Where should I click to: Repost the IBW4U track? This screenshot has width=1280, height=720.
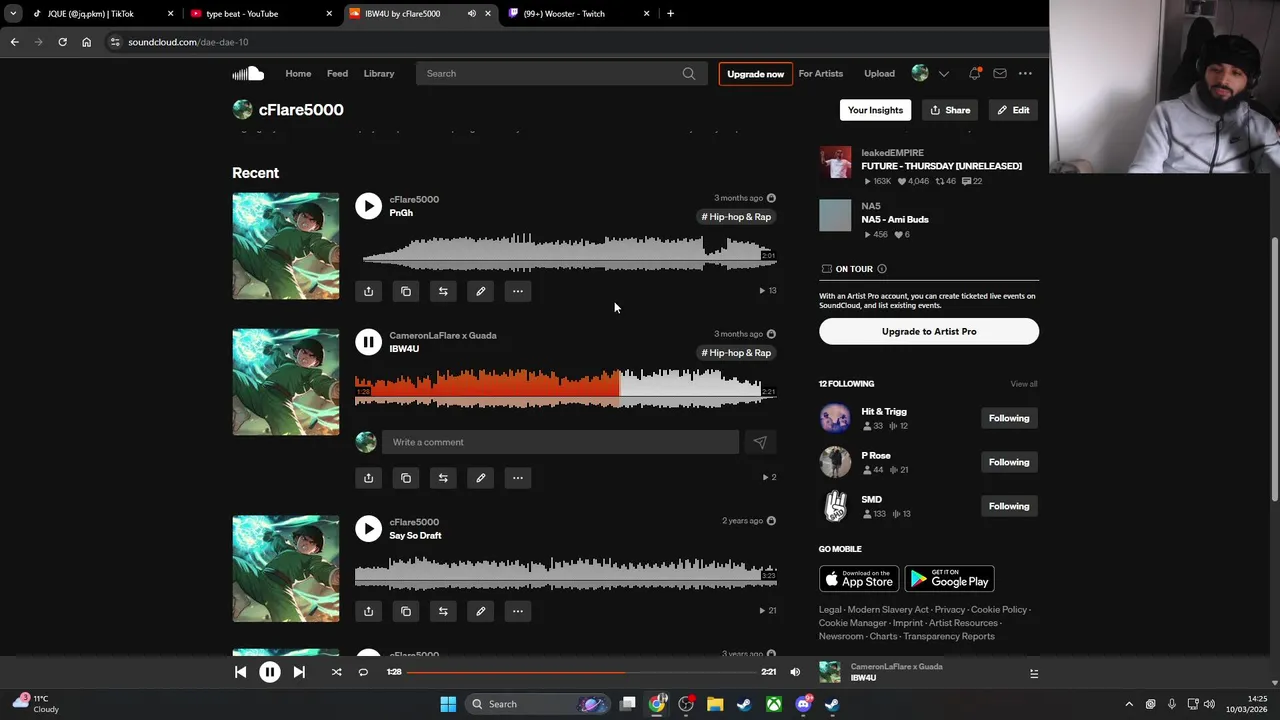pos(443,478)
